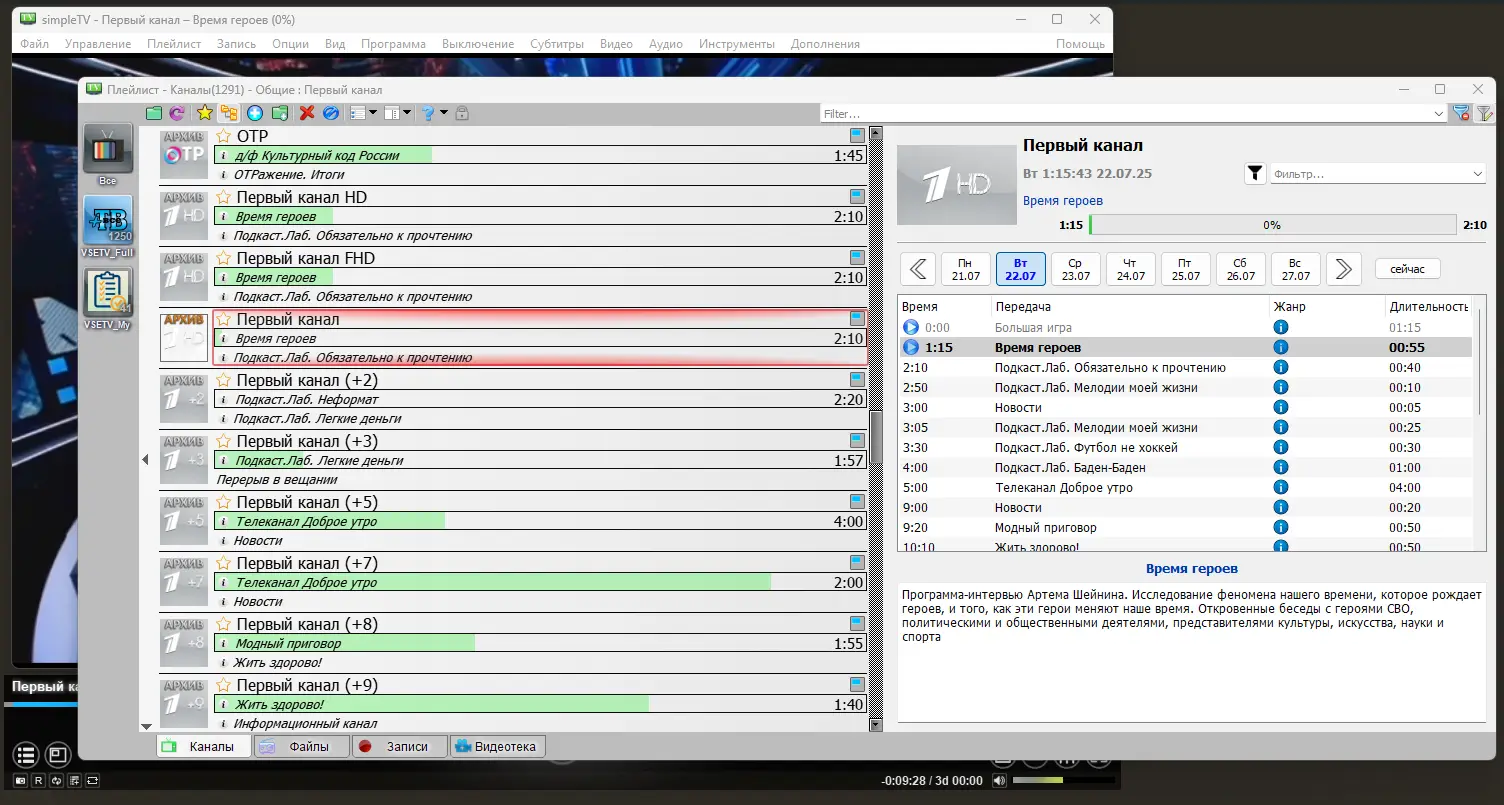Toggle the blue box on Первый канал (+9) row
Image resolution: width=1504 pixels, height=805 pixels.
pos(857,684)
